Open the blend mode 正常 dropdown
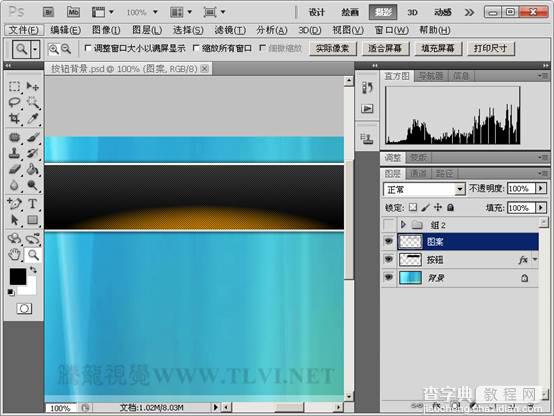 [460, 189]
